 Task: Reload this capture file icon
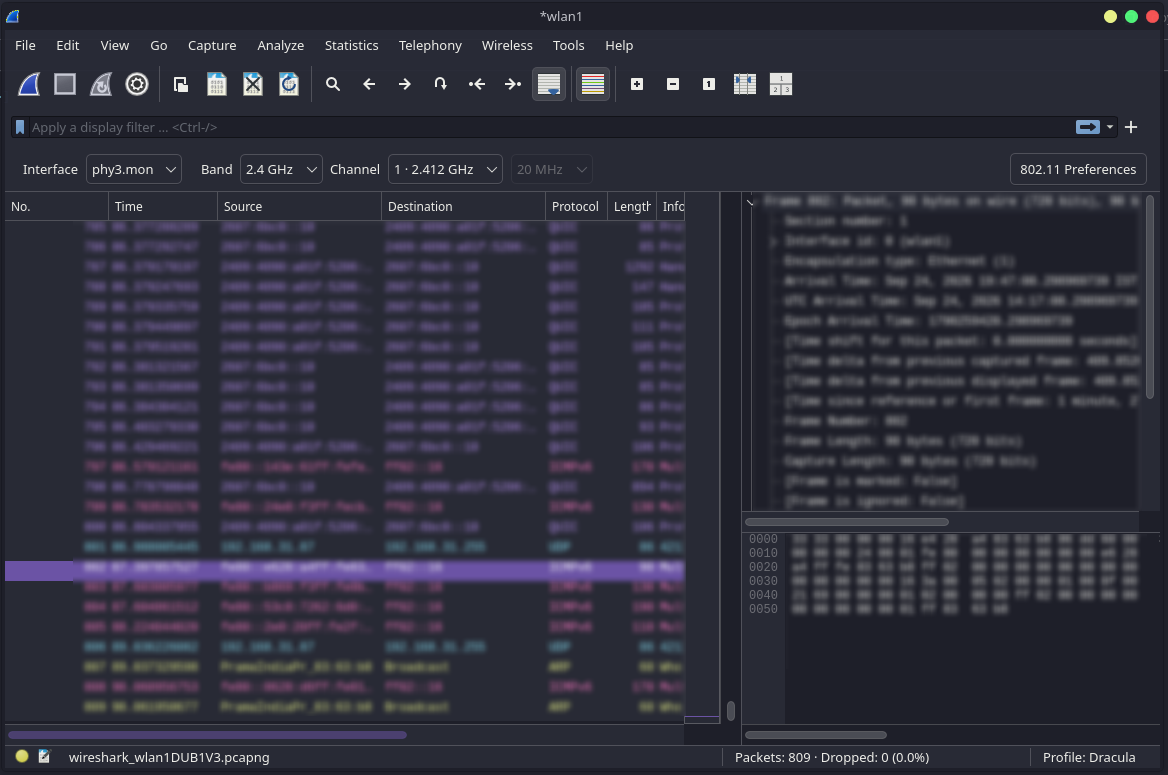click(289, 84)
